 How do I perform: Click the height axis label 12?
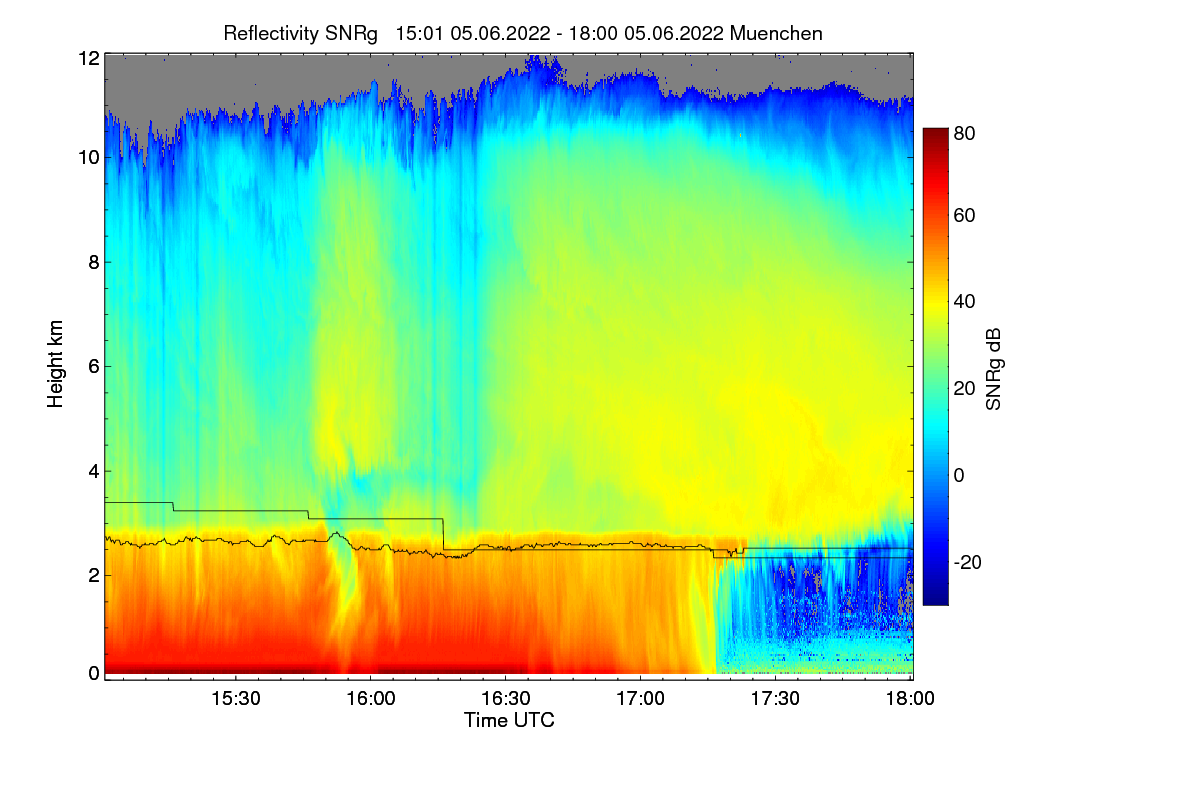[89, 59]
